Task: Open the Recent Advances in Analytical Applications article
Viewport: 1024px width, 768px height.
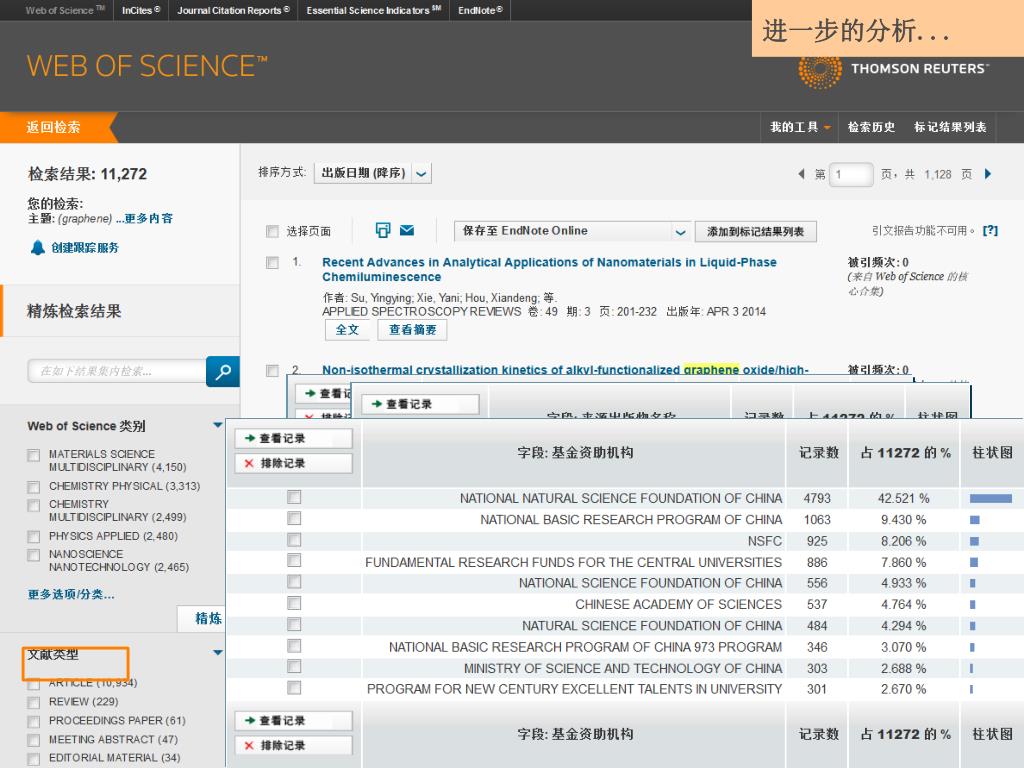Action: tap(549, 270)
